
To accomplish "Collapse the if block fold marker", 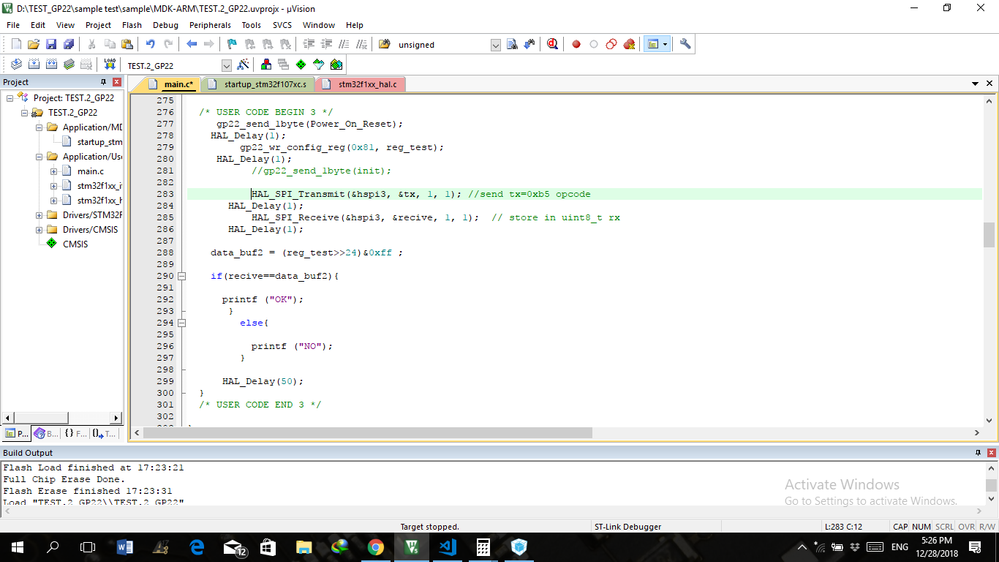I will tap(182, 276).
